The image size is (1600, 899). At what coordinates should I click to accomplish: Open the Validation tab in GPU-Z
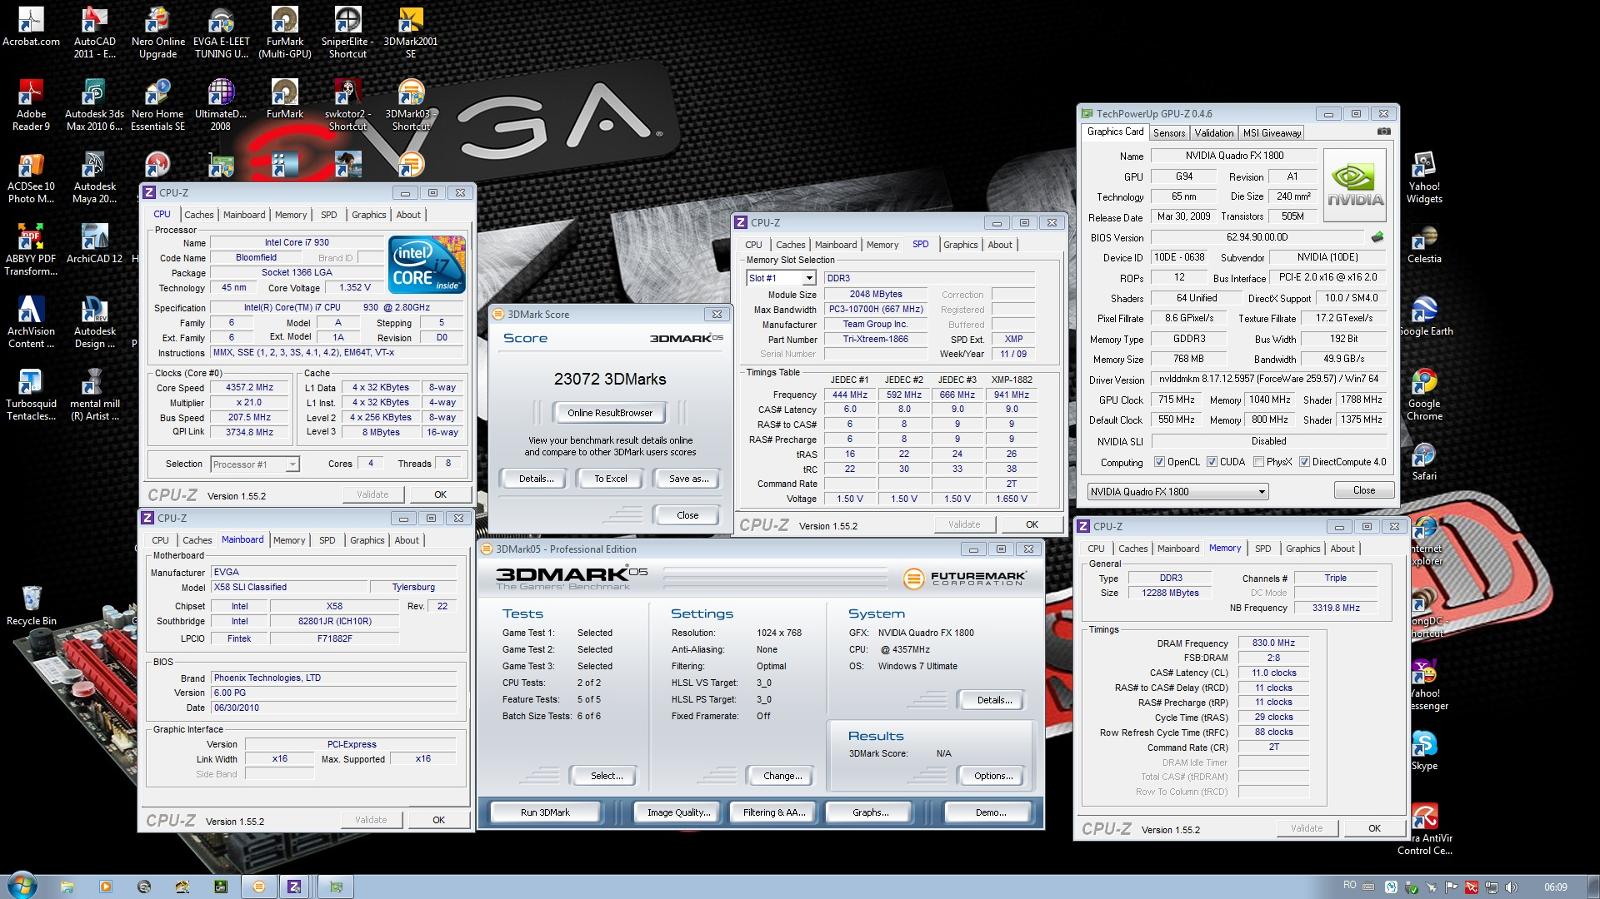[x=1214, y=133]
